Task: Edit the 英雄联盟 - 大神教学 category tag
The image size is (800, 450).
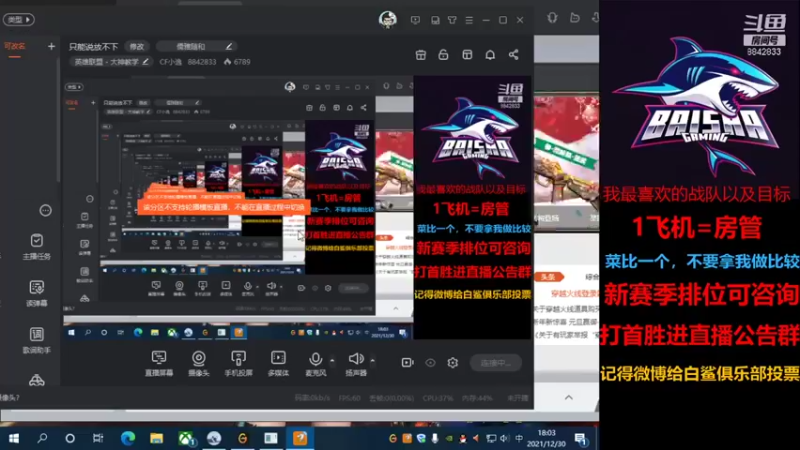Action: (x=111, y=62)
